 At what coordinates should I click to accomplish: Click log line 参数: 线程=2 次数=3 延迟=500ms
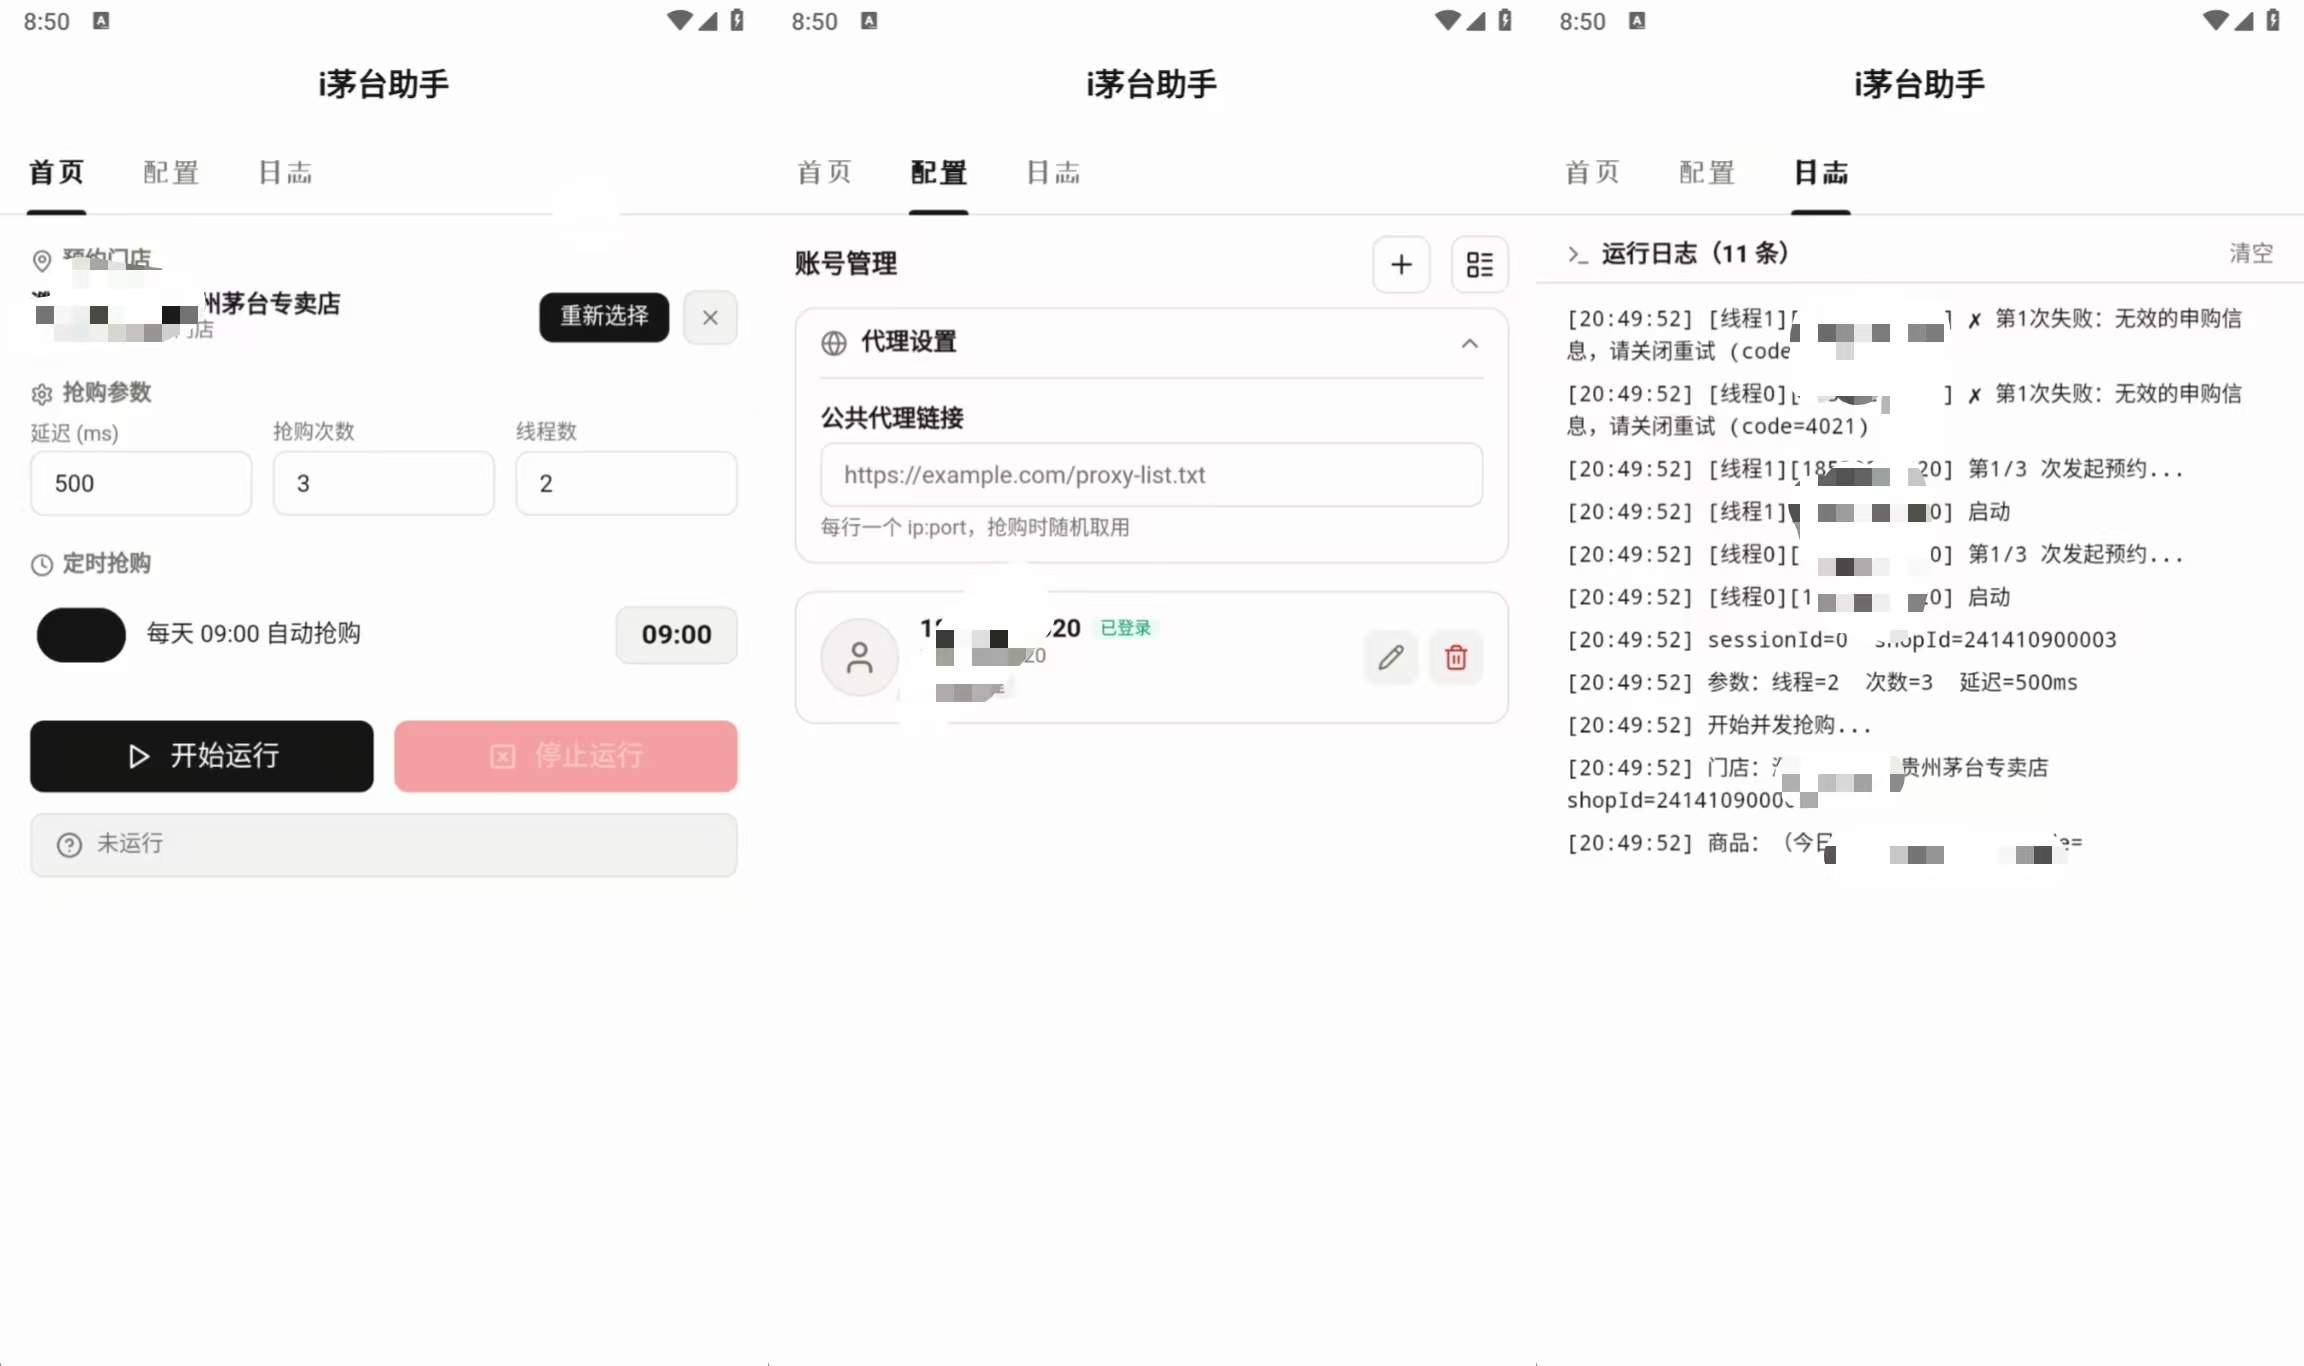(x=1822, y=682)
